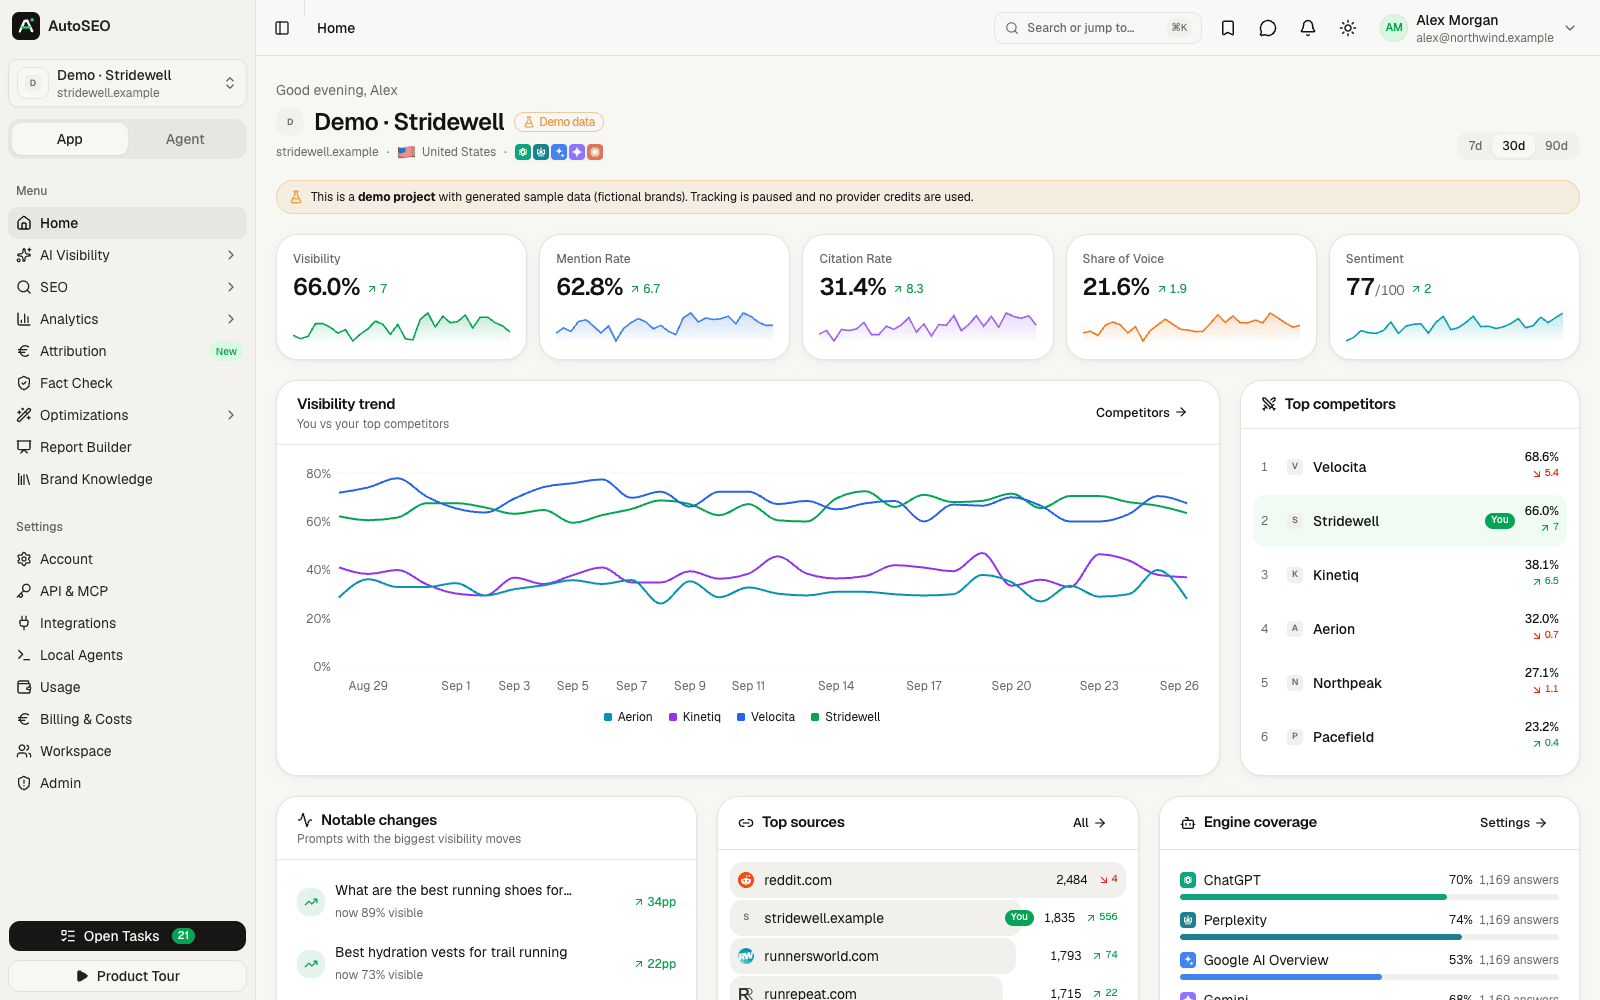Start the Product Tour
The width and height of the screenshot is (1600, 1000).
coord(127,976)
